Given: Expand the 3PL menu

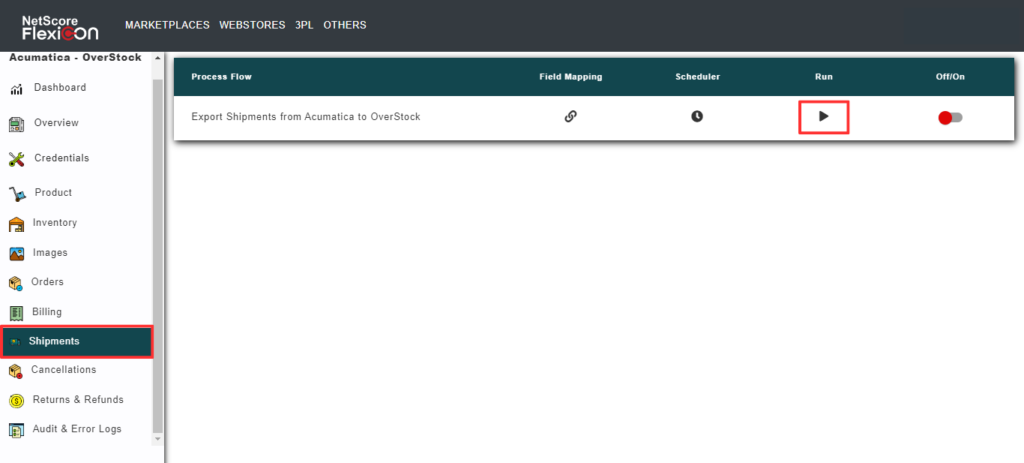Looking at the screenshot, I should click(304, 25).
